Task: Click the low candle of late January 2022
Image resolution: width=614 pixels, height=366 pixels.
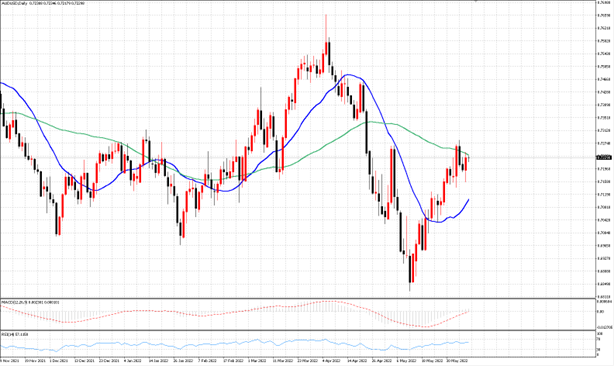Action: click(x=181, y=232)
